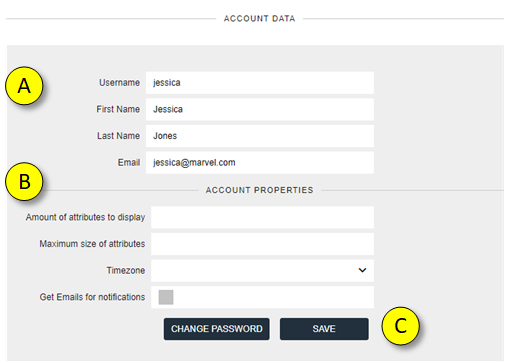Click the CHANGE PASSWORD button

click(x=217, y=329)
